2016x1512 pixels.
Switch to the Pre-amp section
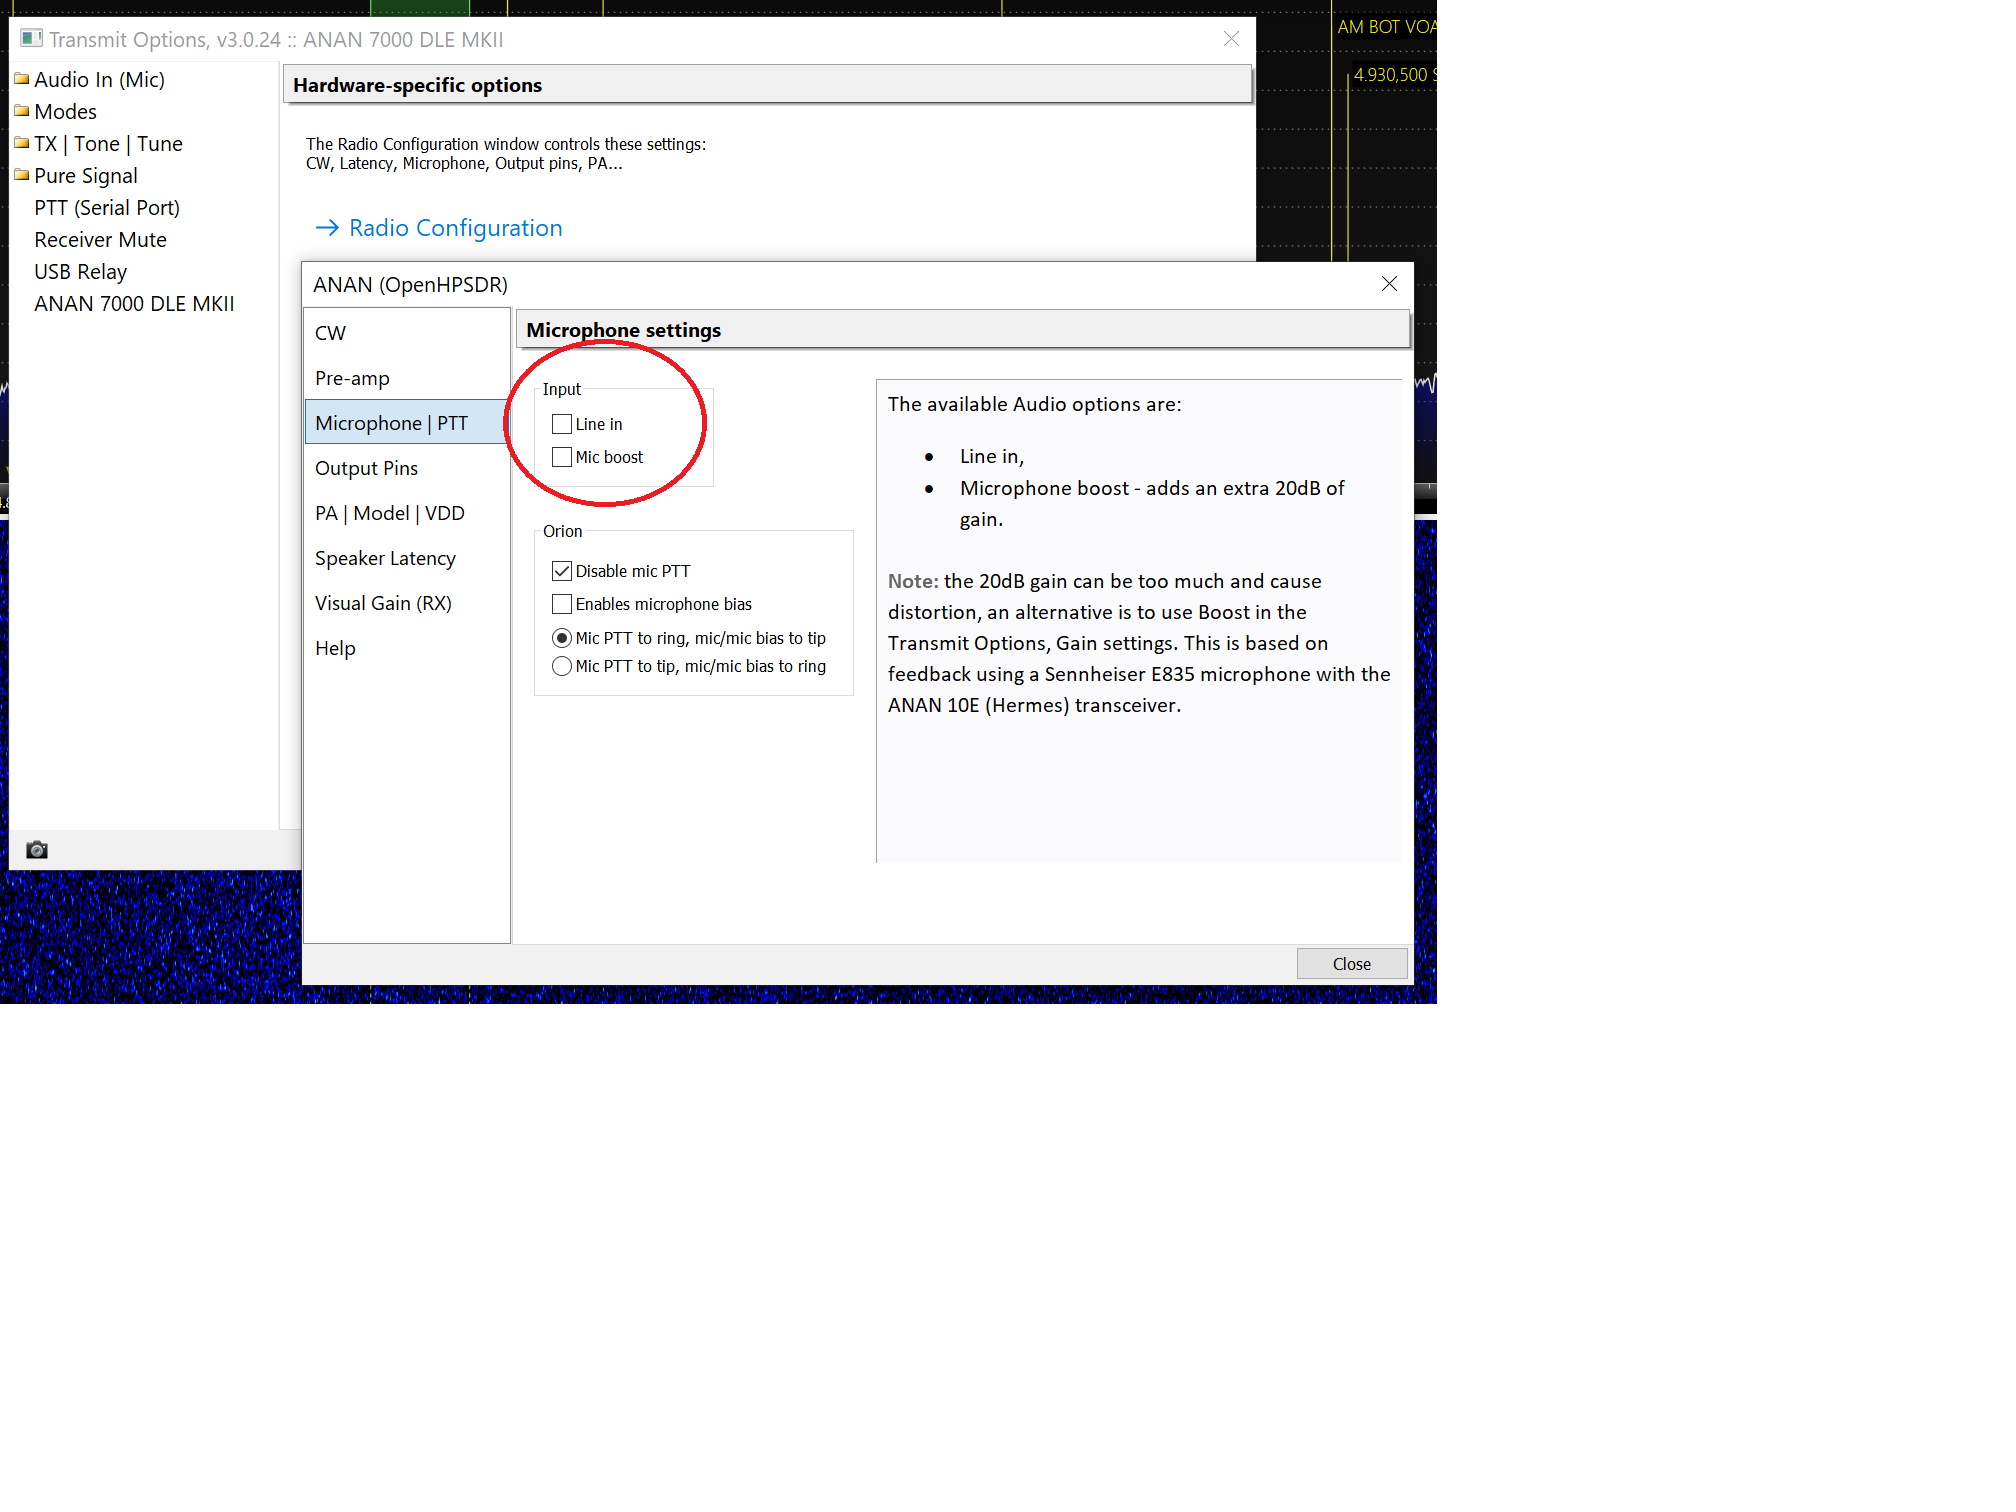click(x=406, y=378)
